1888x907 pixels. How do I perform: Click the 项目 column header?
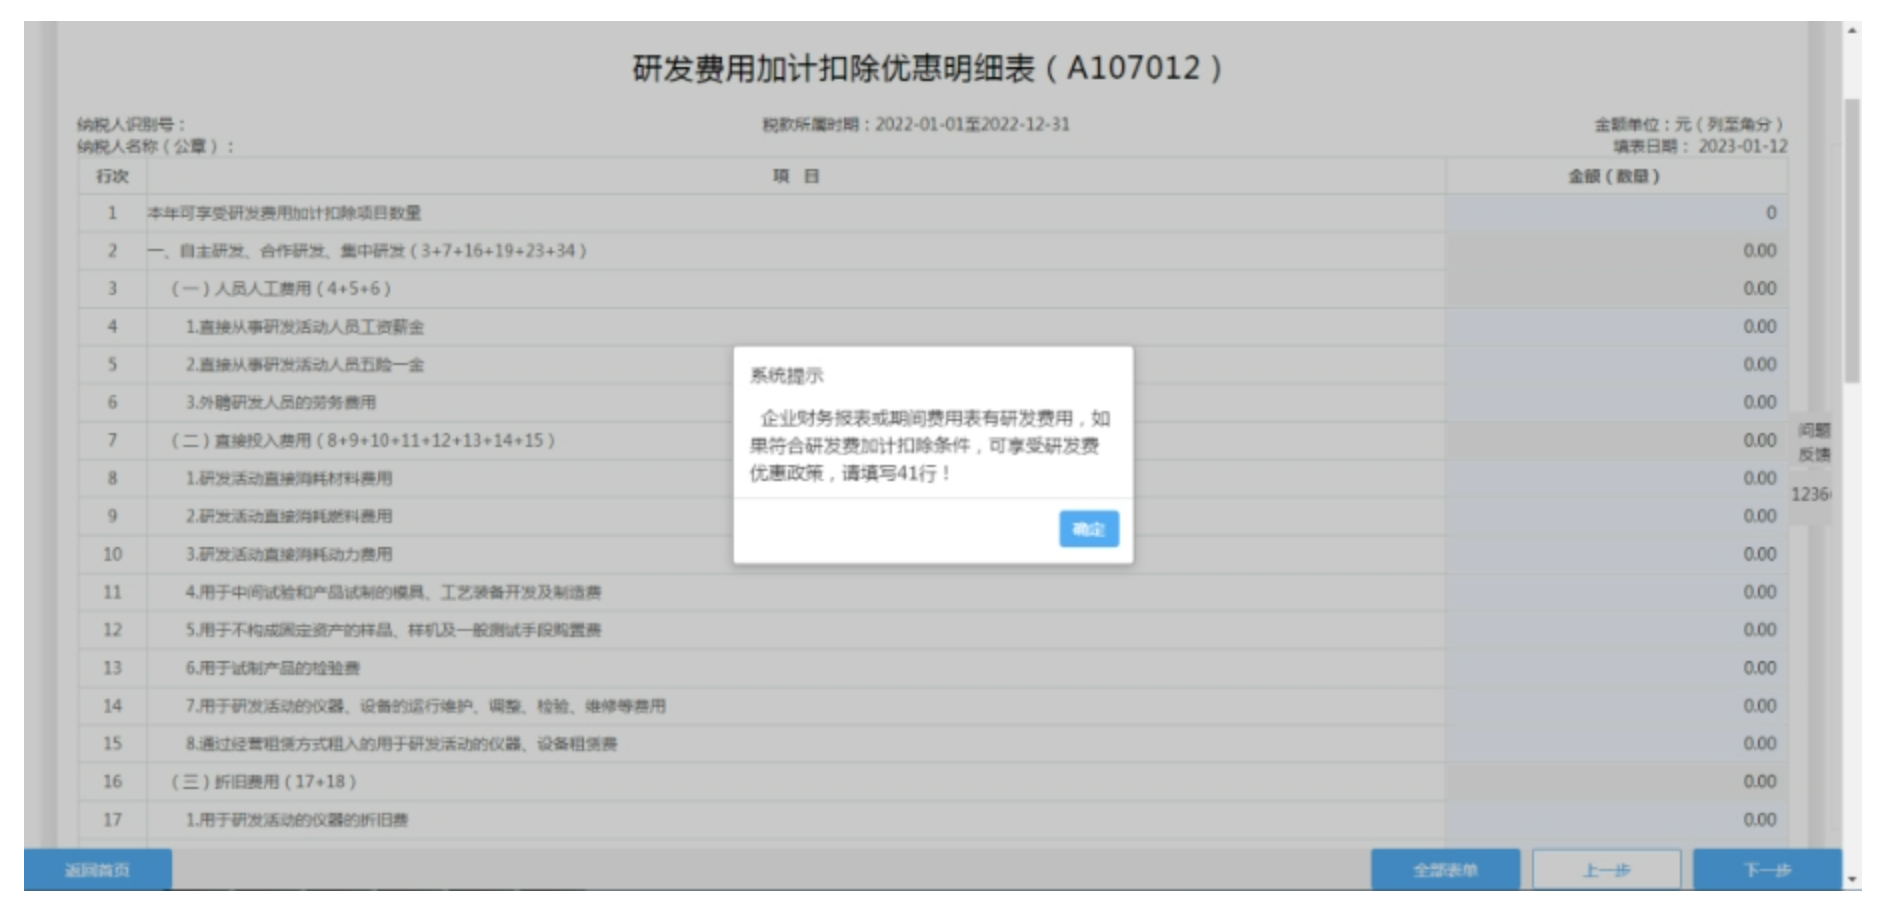click(x=796, y=176)
